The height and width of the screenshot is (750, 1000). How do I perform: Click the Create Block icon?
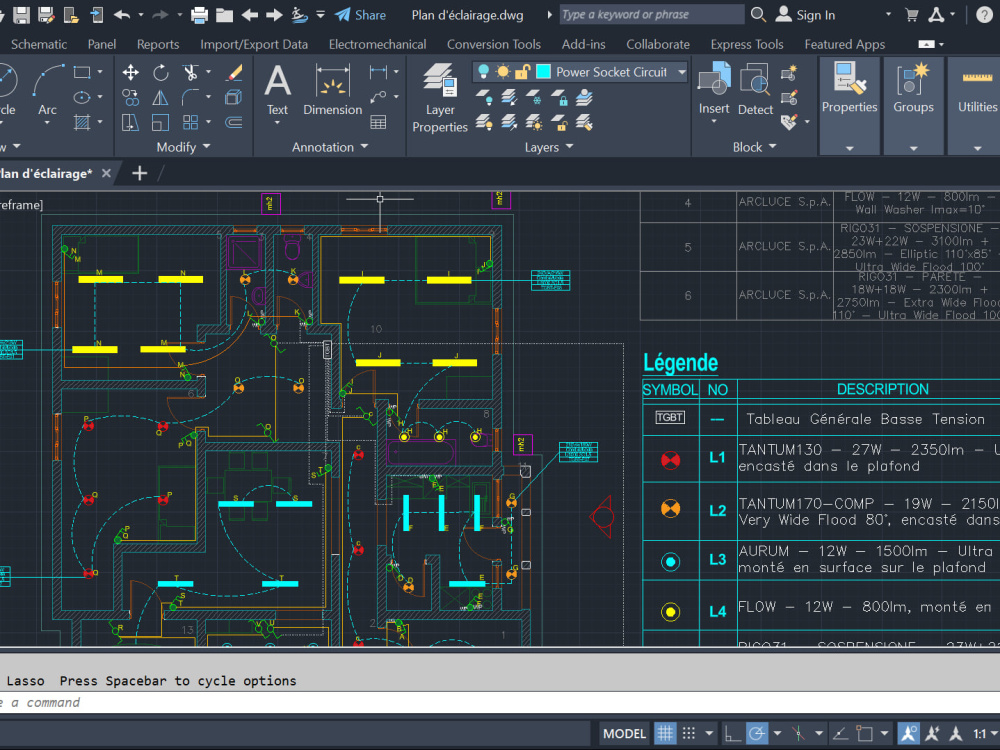pyautogui.click(x=790, y=72)
